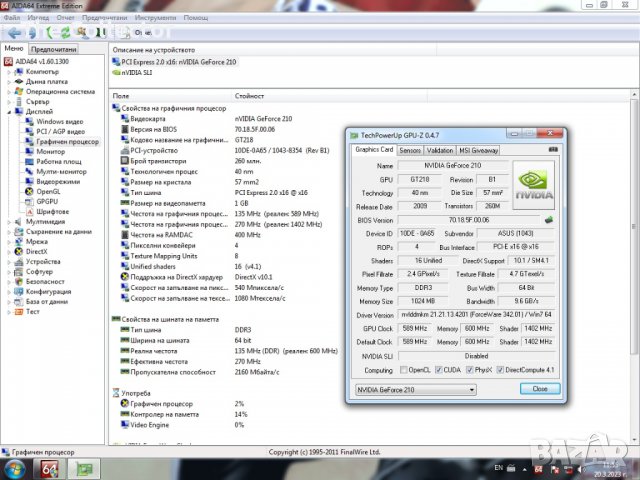Click the NVIDIA logo in GPU-Z

[533, 185]
